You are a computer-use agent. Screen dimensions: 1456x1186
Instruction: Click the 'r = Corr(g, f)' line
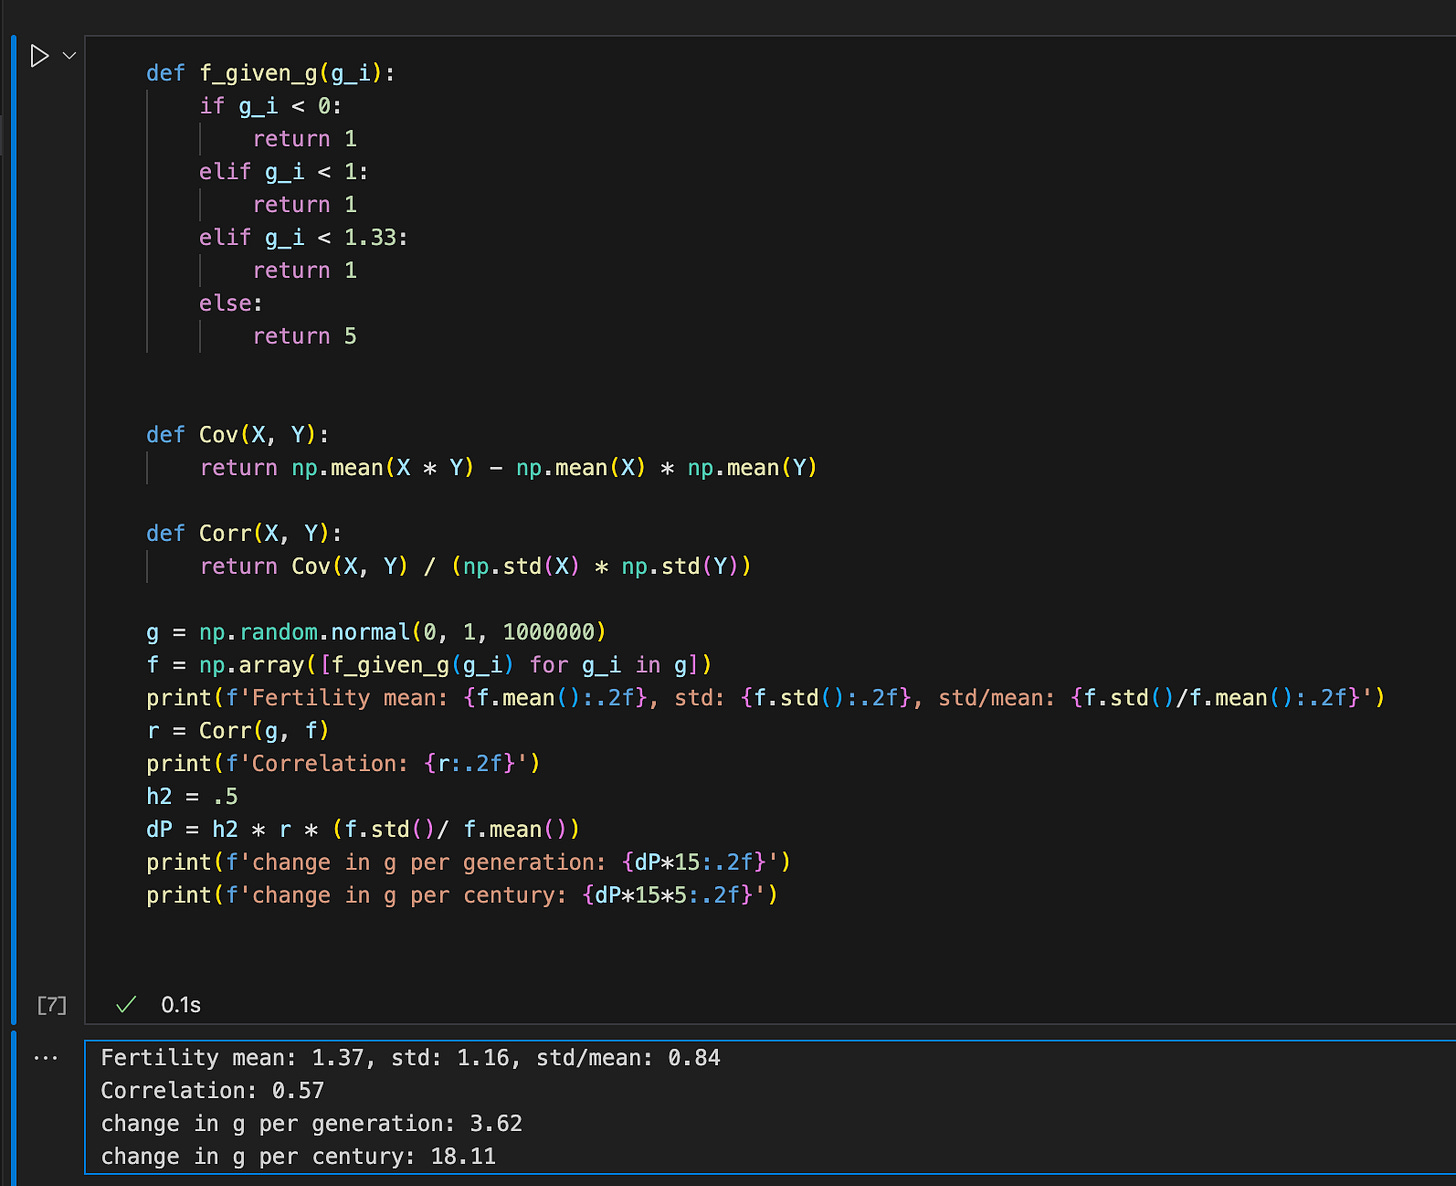238,731
